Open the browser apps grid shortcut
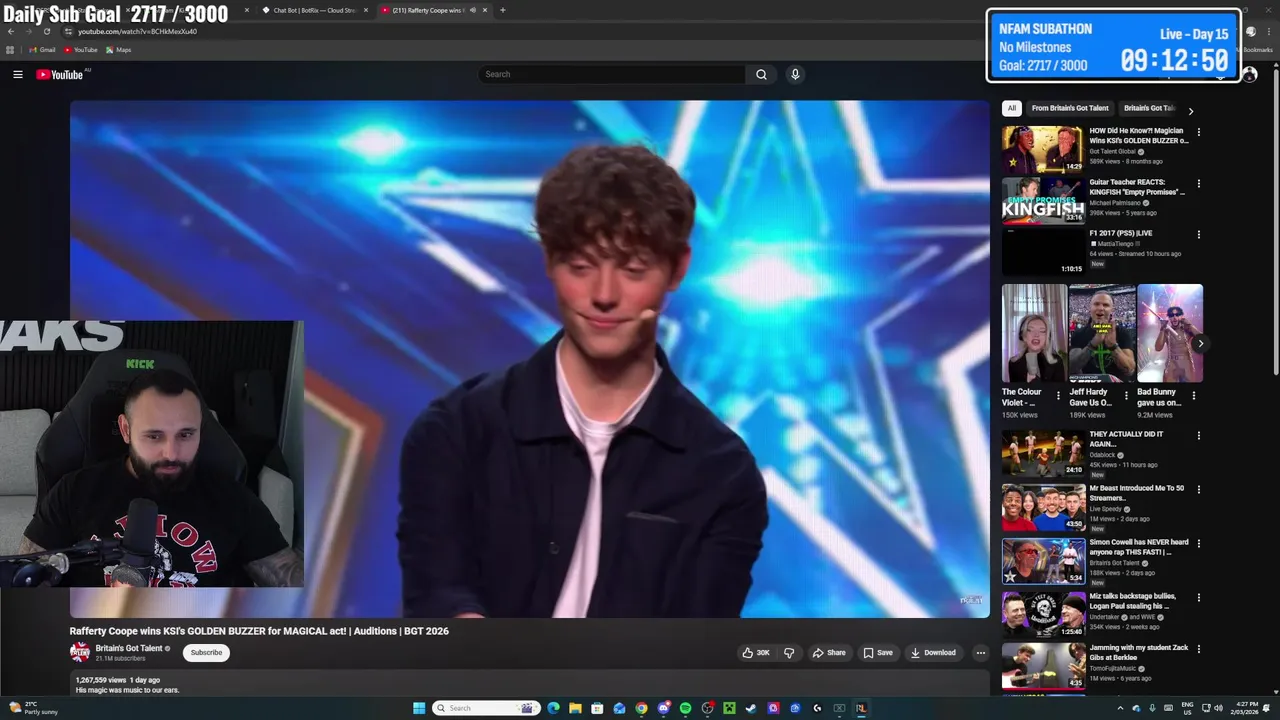Image resolution: width=1280 pixels, height=720 pixels. click(10, 50)
